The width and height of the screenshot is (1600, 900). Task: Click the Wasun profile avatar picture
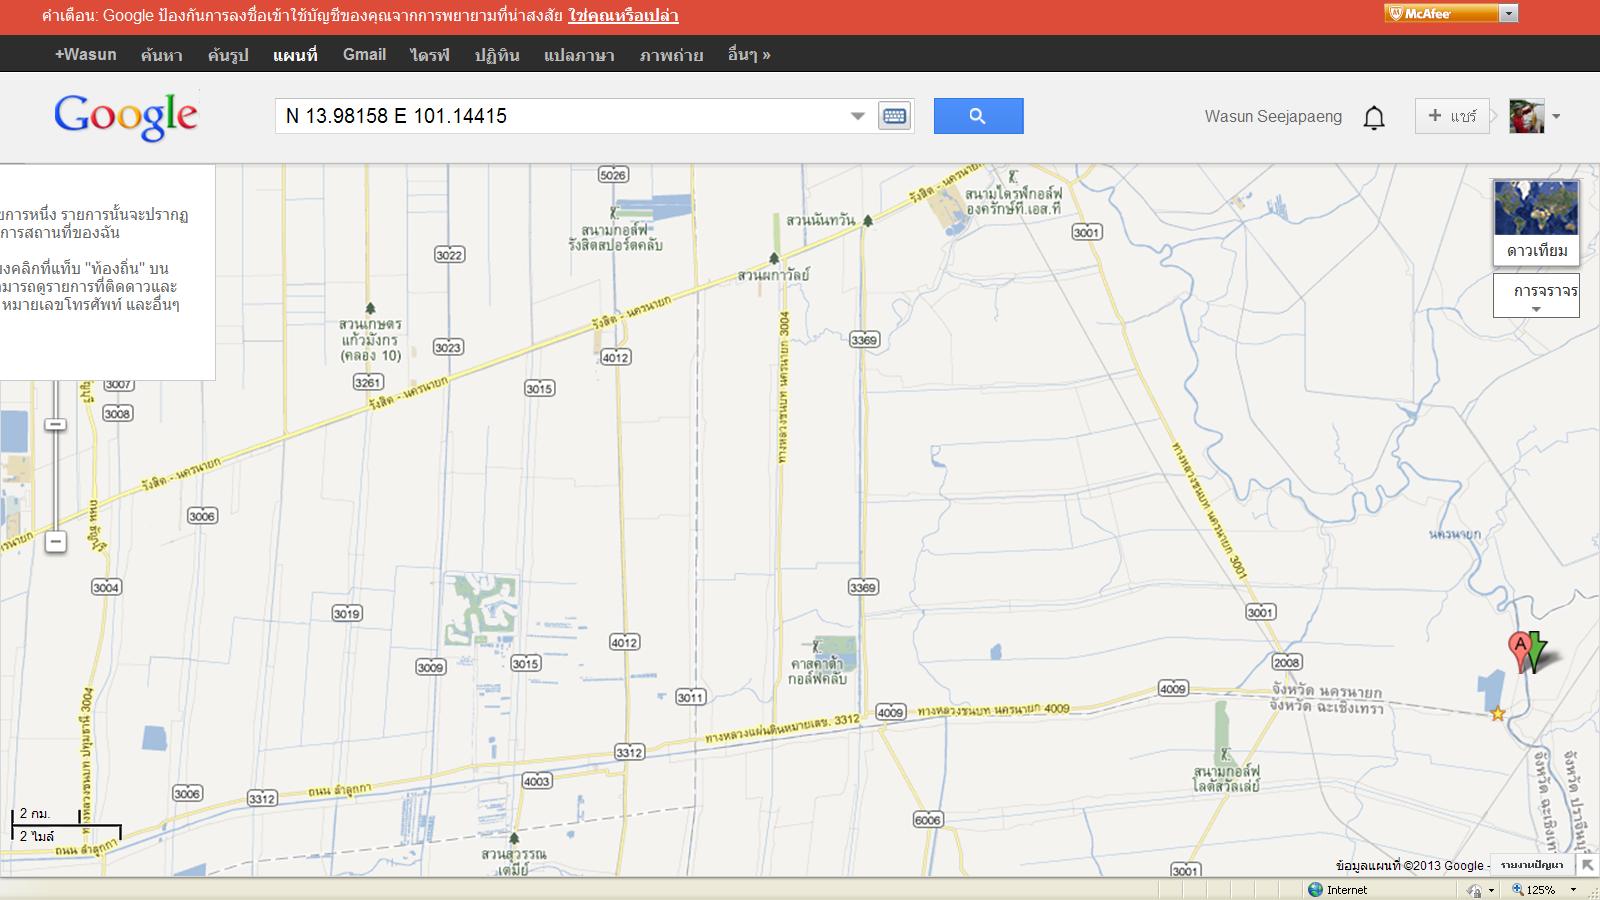tap(1526, 116)
